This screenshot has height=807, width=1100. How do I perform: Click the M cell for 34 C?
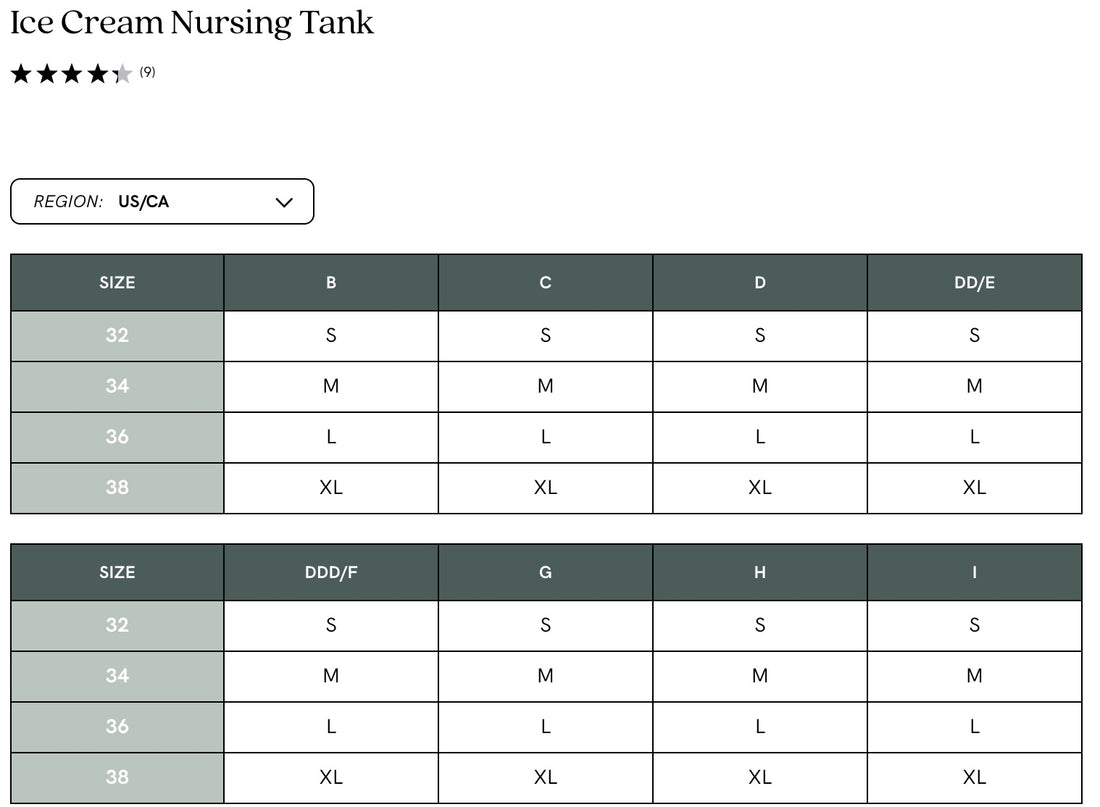click(545, 387)
